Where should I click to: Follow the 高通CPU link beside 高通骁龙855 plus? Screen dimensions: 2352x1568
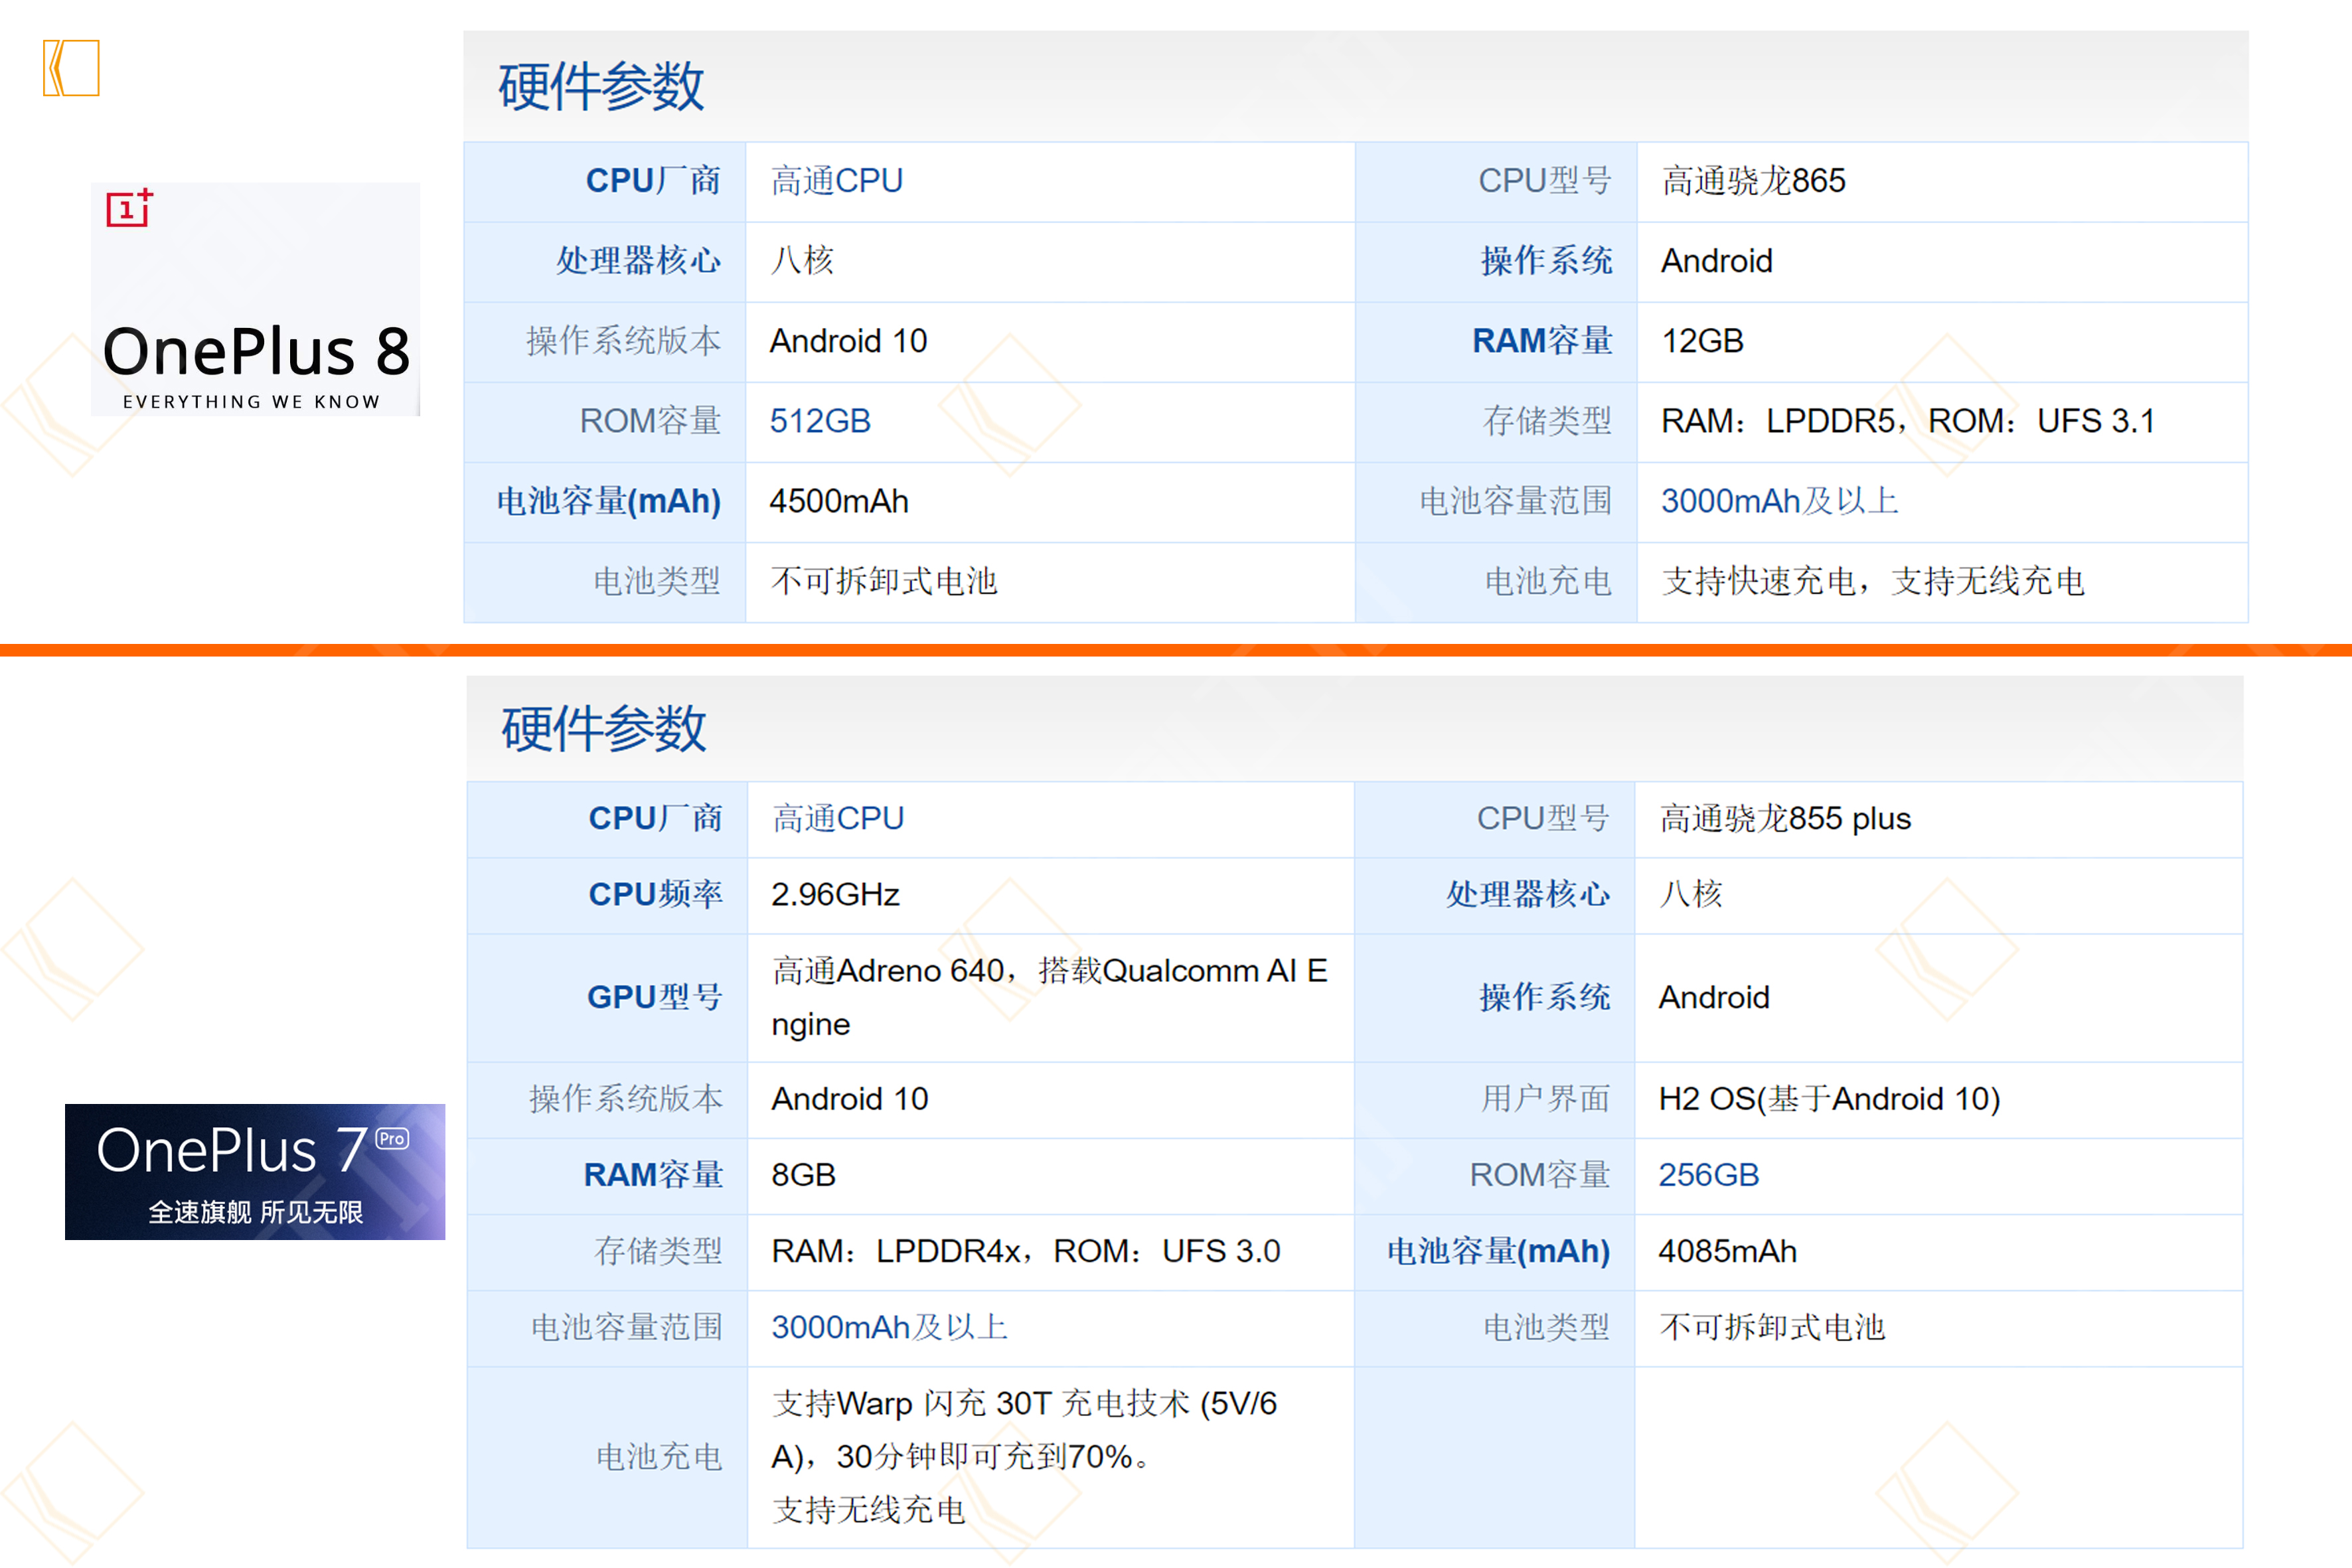tap(838, 819)
